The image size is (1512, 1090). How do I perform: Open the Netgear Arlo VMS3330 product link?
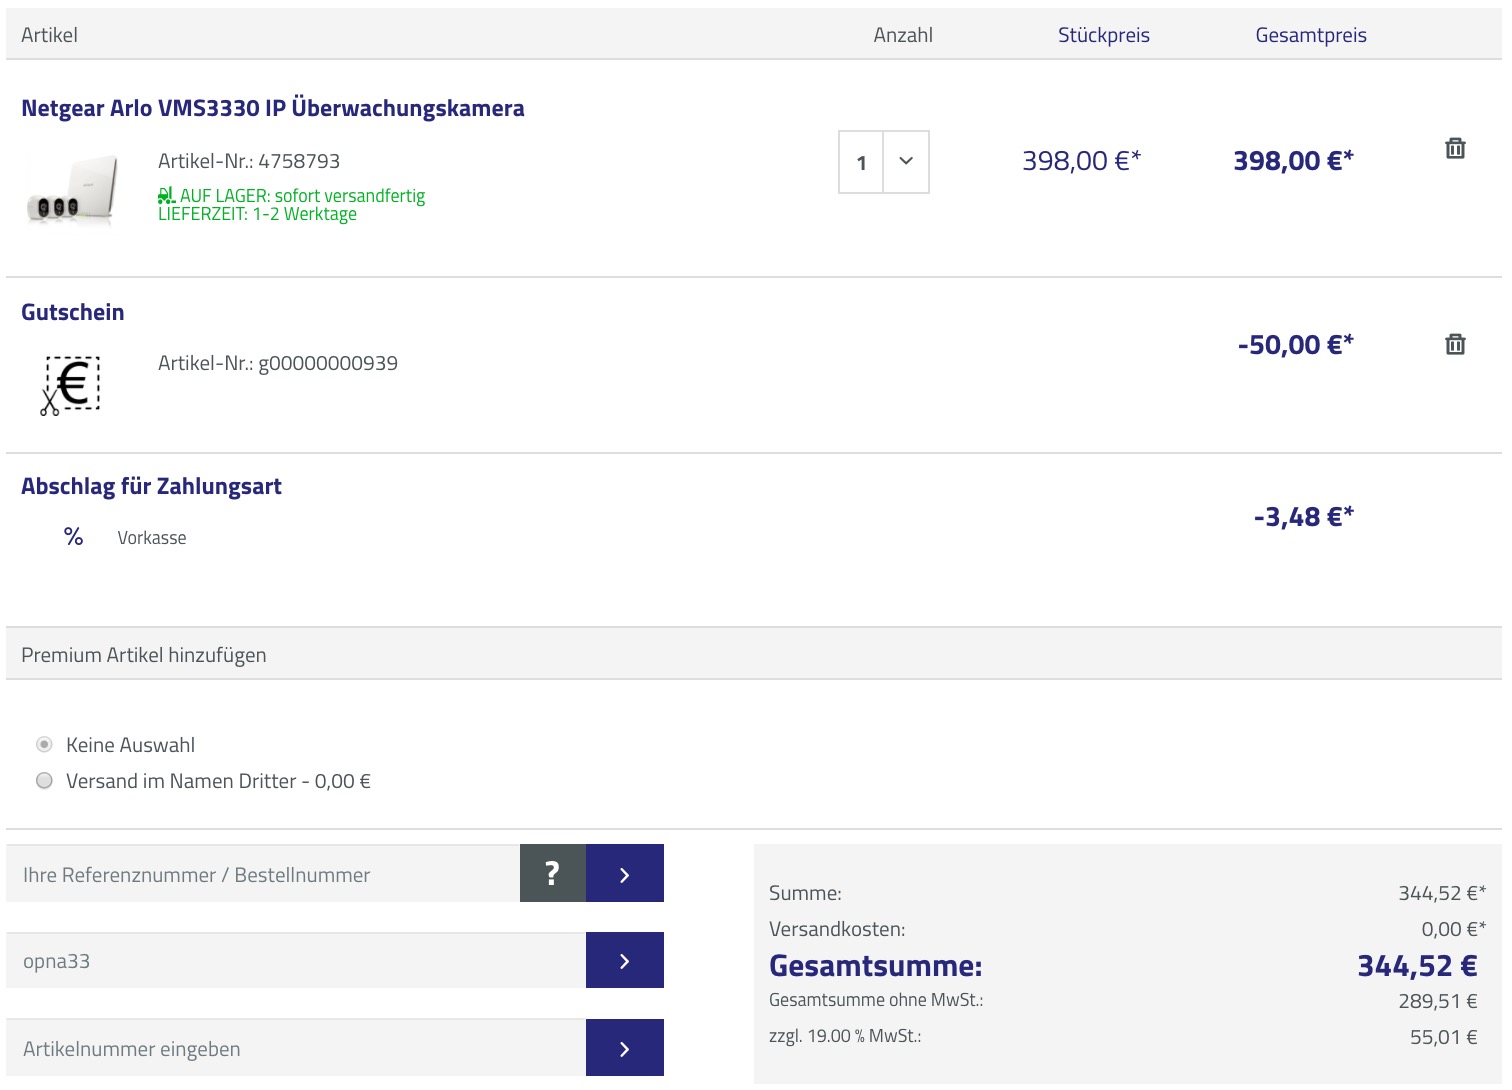(x=272, y=108)
